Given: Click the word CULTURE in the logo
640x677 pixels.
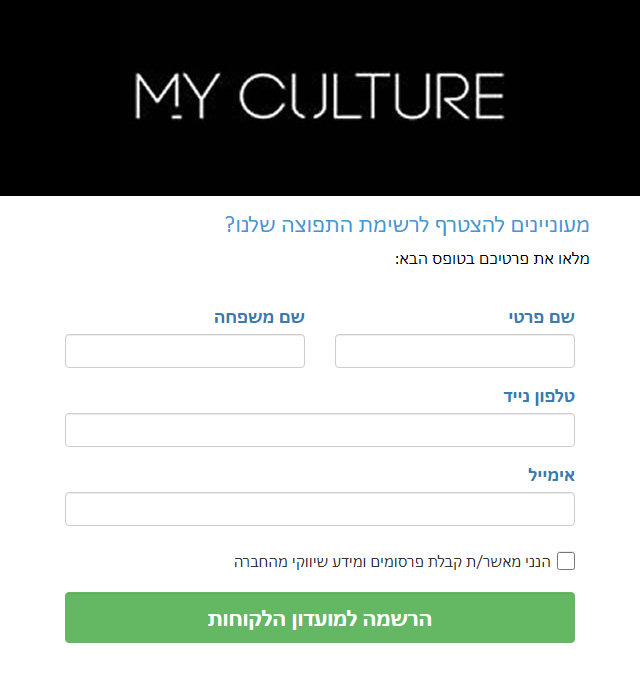Looking at the screenshot, I should click(372, 96).
